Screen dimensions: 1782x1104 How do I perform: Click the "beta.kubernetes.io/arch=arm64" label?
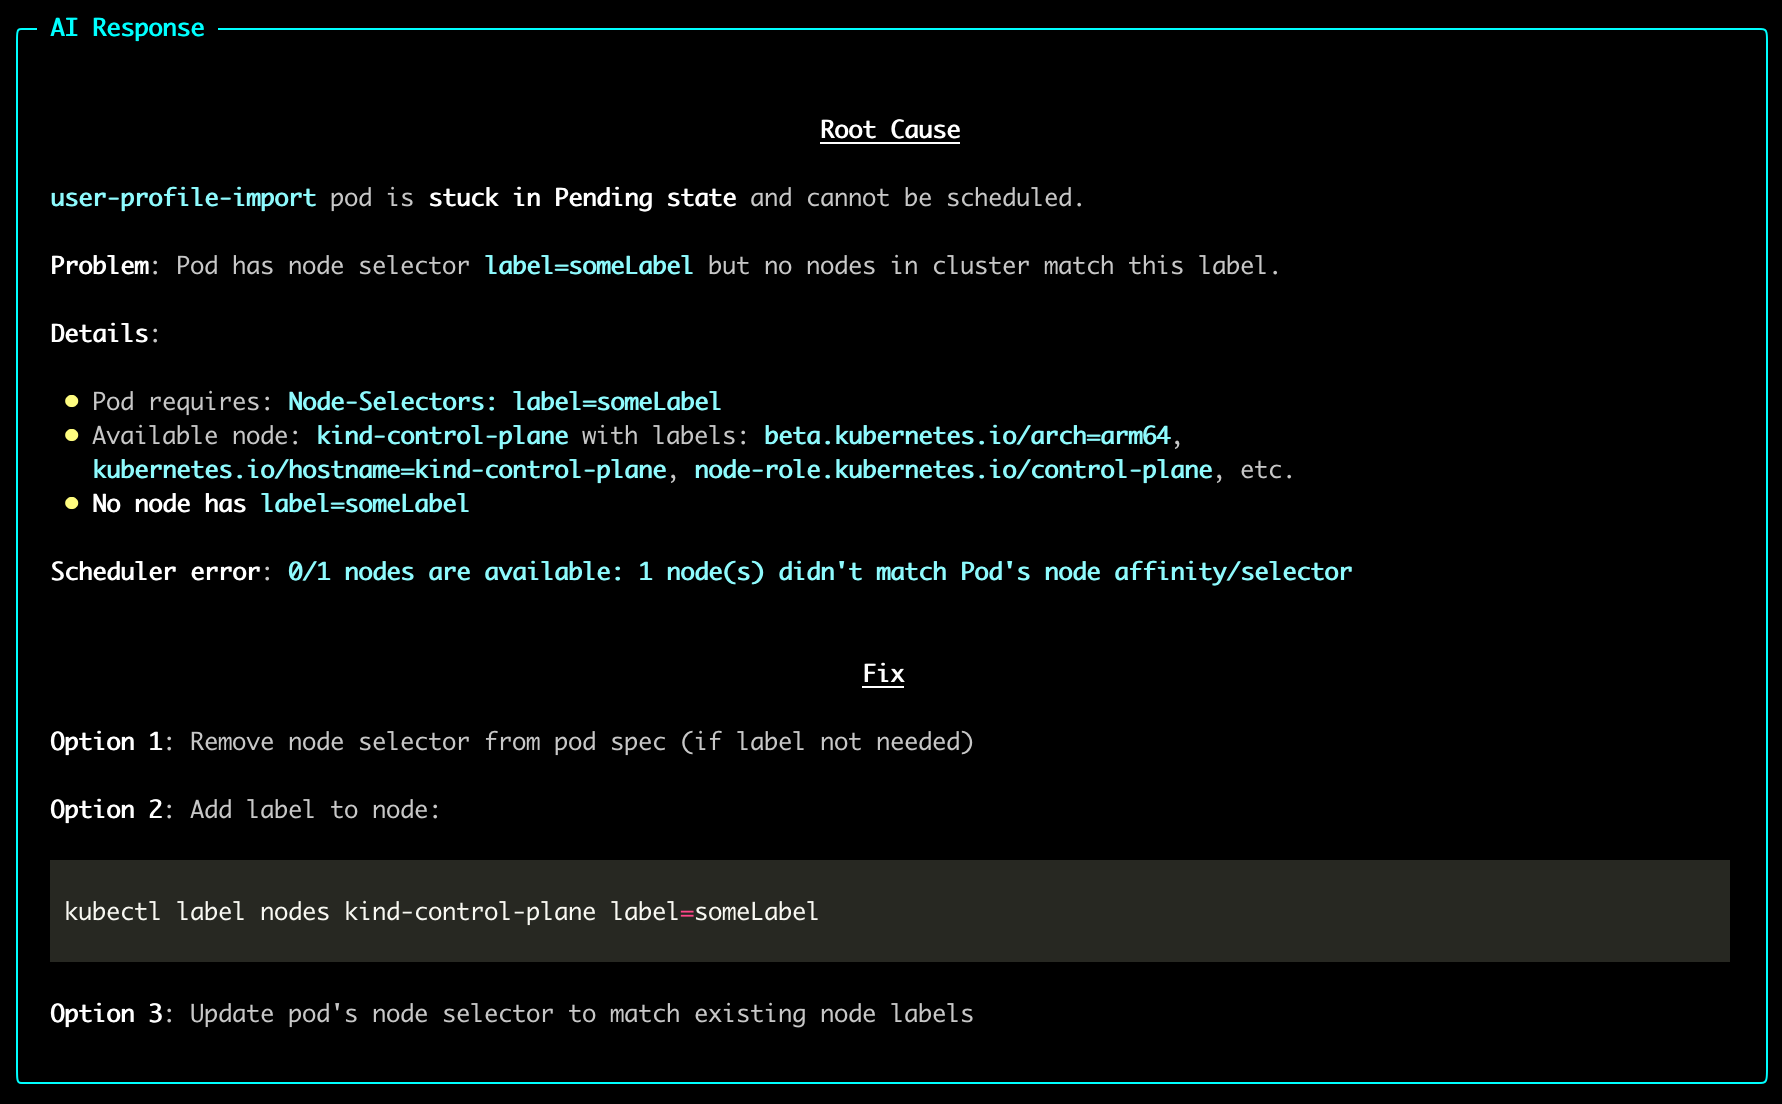pos(966,436)
